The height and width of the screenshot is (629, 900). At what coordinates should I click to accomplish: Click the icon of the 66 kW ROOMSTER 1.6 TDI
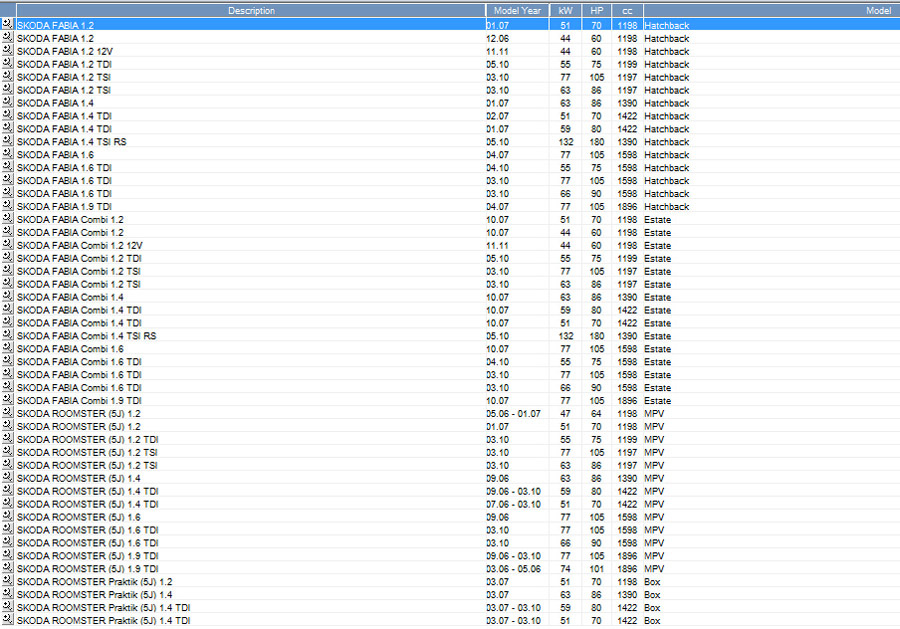pyautogui.click(x=7, y=542)
